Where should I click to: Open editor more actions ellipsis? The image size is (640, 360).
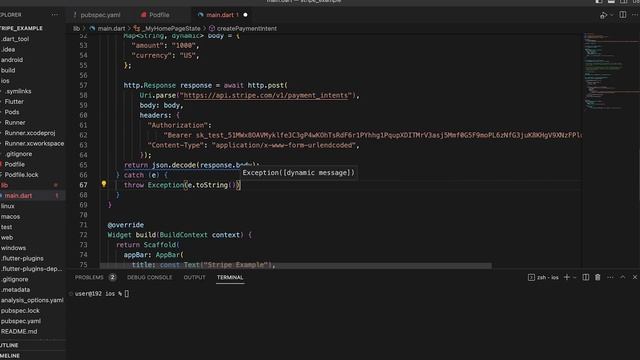[635, 15]
